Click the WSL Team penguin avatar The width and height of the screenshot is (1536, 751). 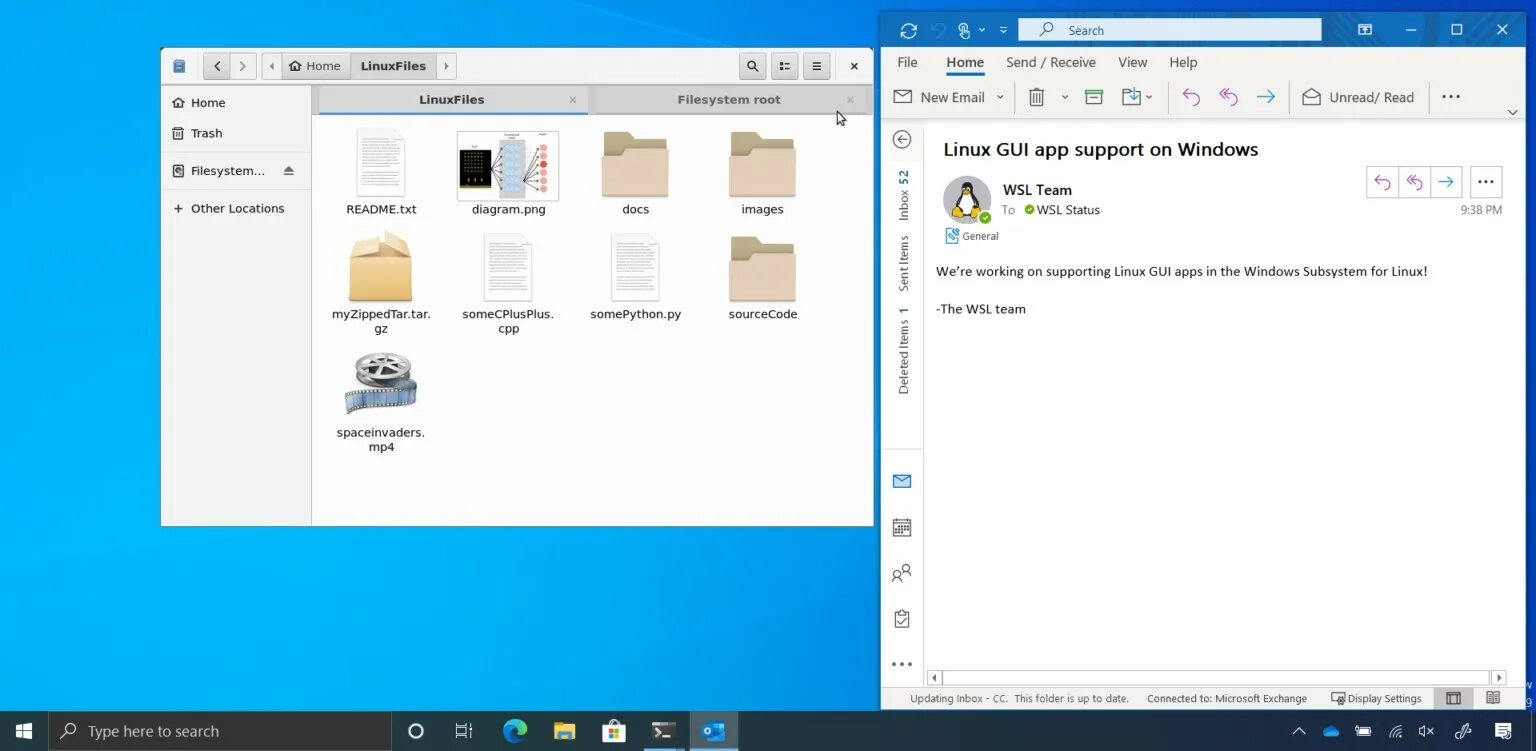point(967,199)
